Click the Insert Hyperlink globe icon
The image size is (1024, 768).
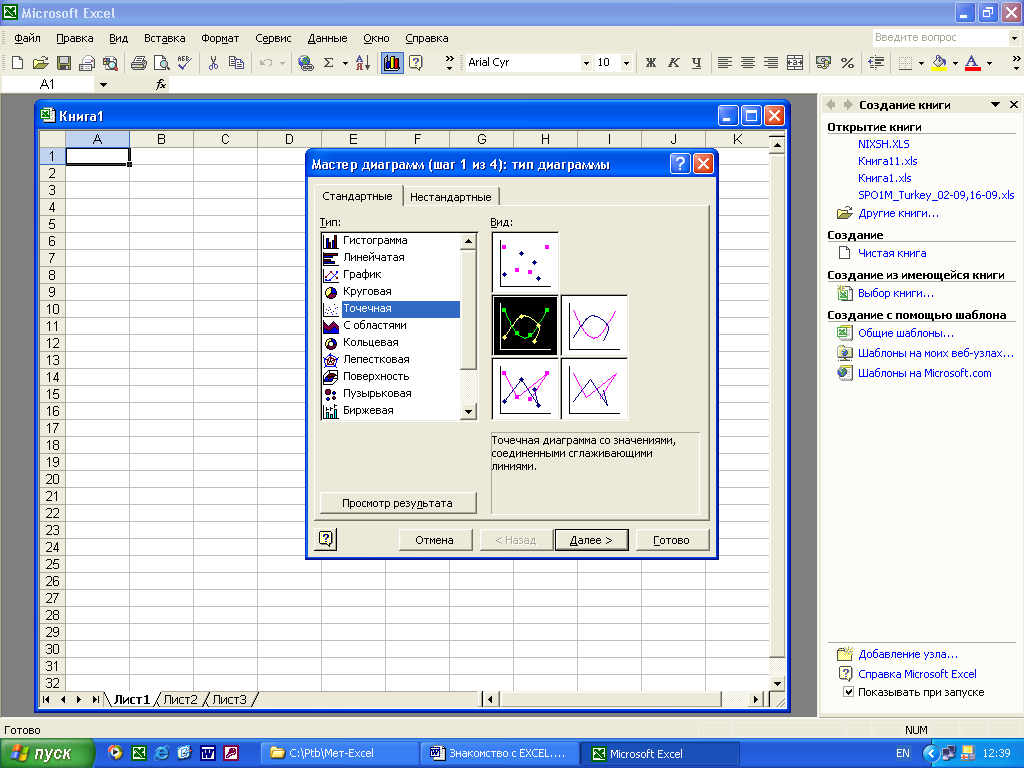[305, 63]
